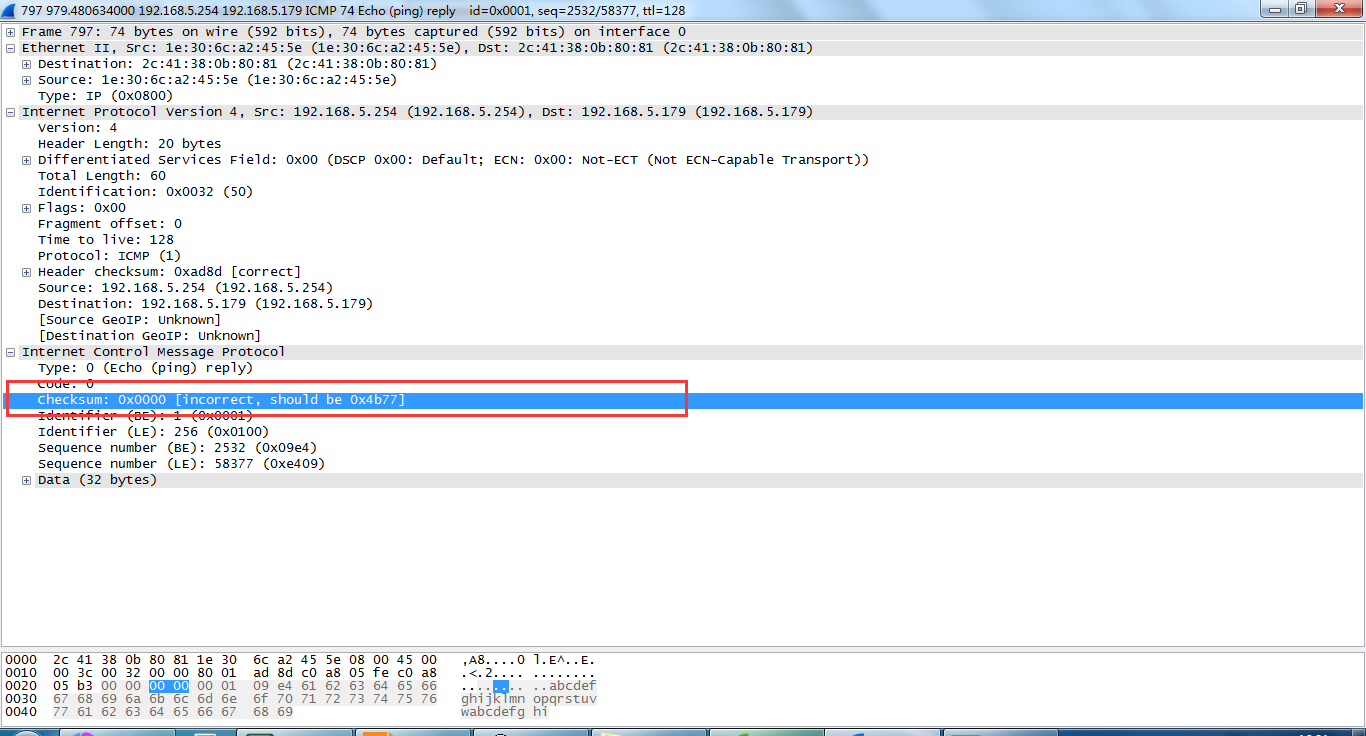Expand Ethernet Destination 2c:41:38:0b:80:81 node
The image size is (1366, 736).
point(27,64)
